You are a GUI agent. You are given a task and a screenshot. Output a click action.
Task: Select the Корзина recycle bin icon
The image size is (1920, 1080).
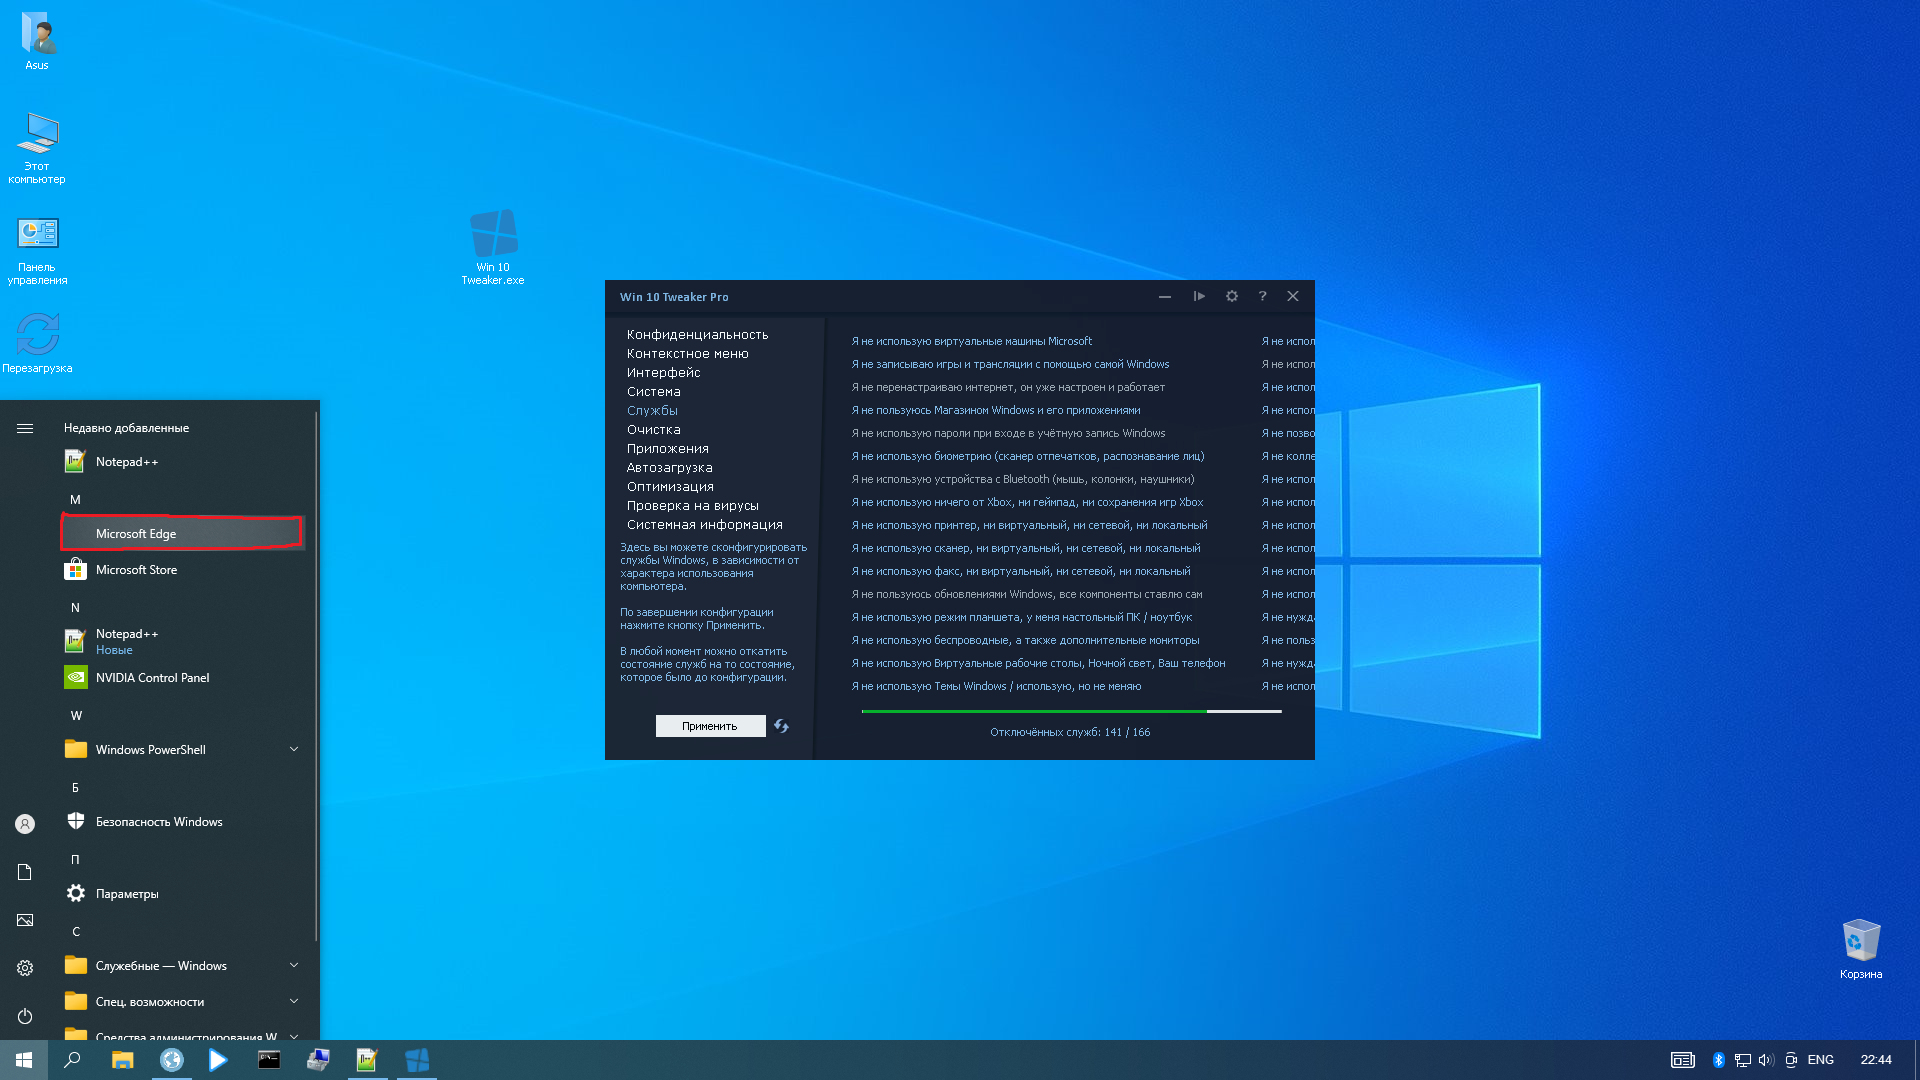(1861, 949)
